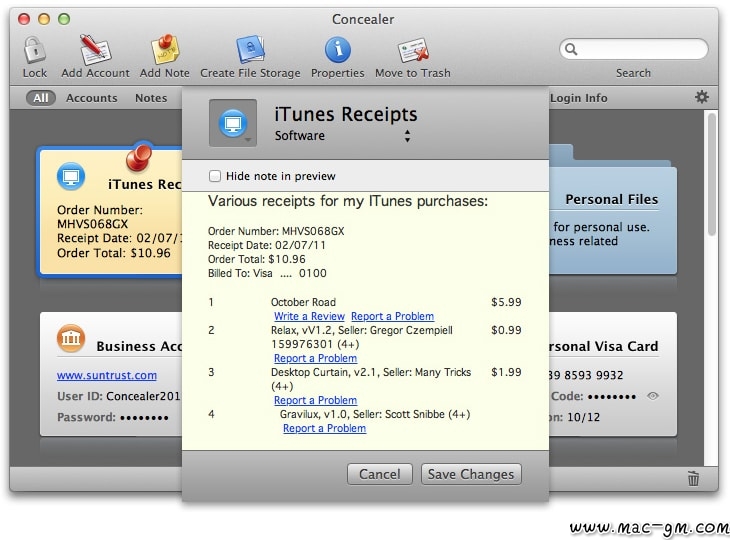Click the Lock padlock icon
Screen dimensions: 730x540
point(35,50)
